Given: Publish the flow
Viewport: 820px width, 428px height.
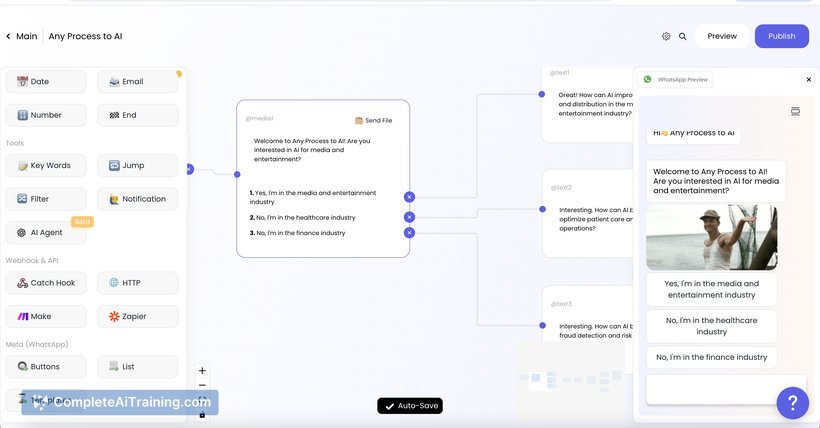Looking at the screenshot, I should click(x=782, y=36).
